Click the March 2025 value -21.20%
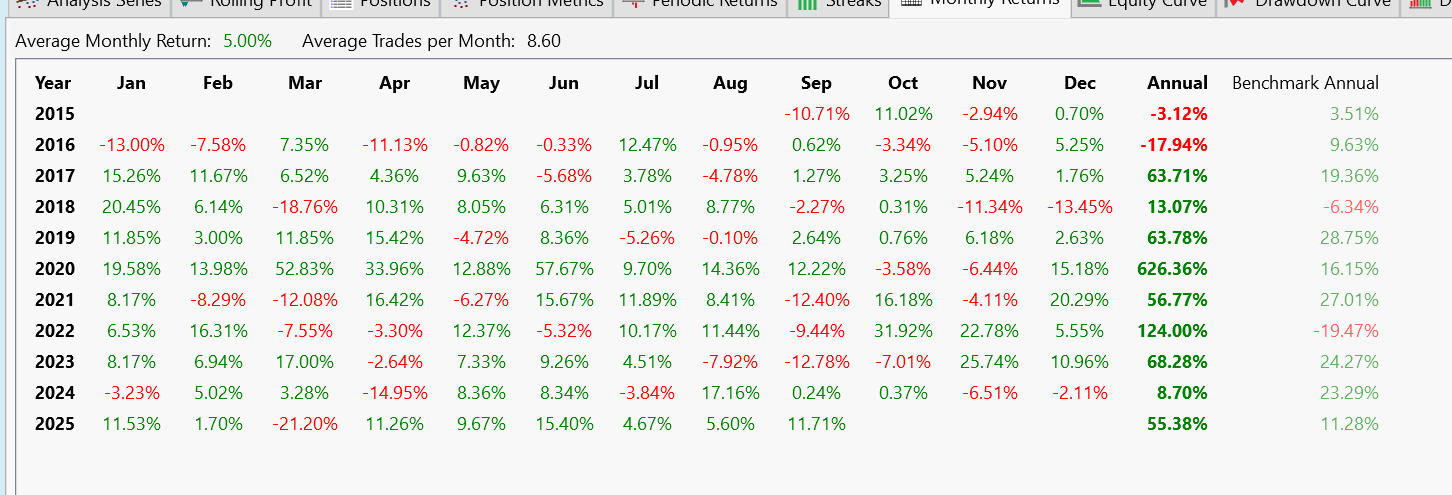 pos(305,424)
